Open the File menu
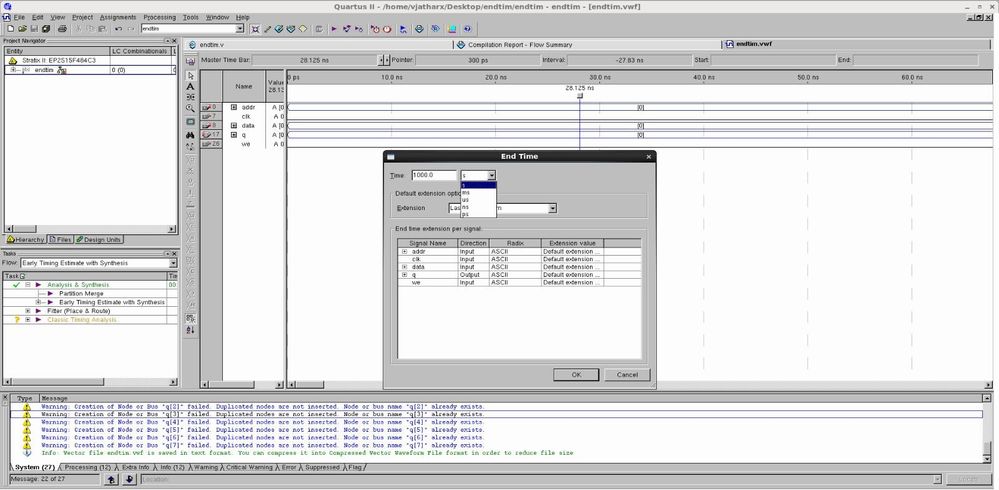This screenshot has height=490, width=999. pos(18,17)
